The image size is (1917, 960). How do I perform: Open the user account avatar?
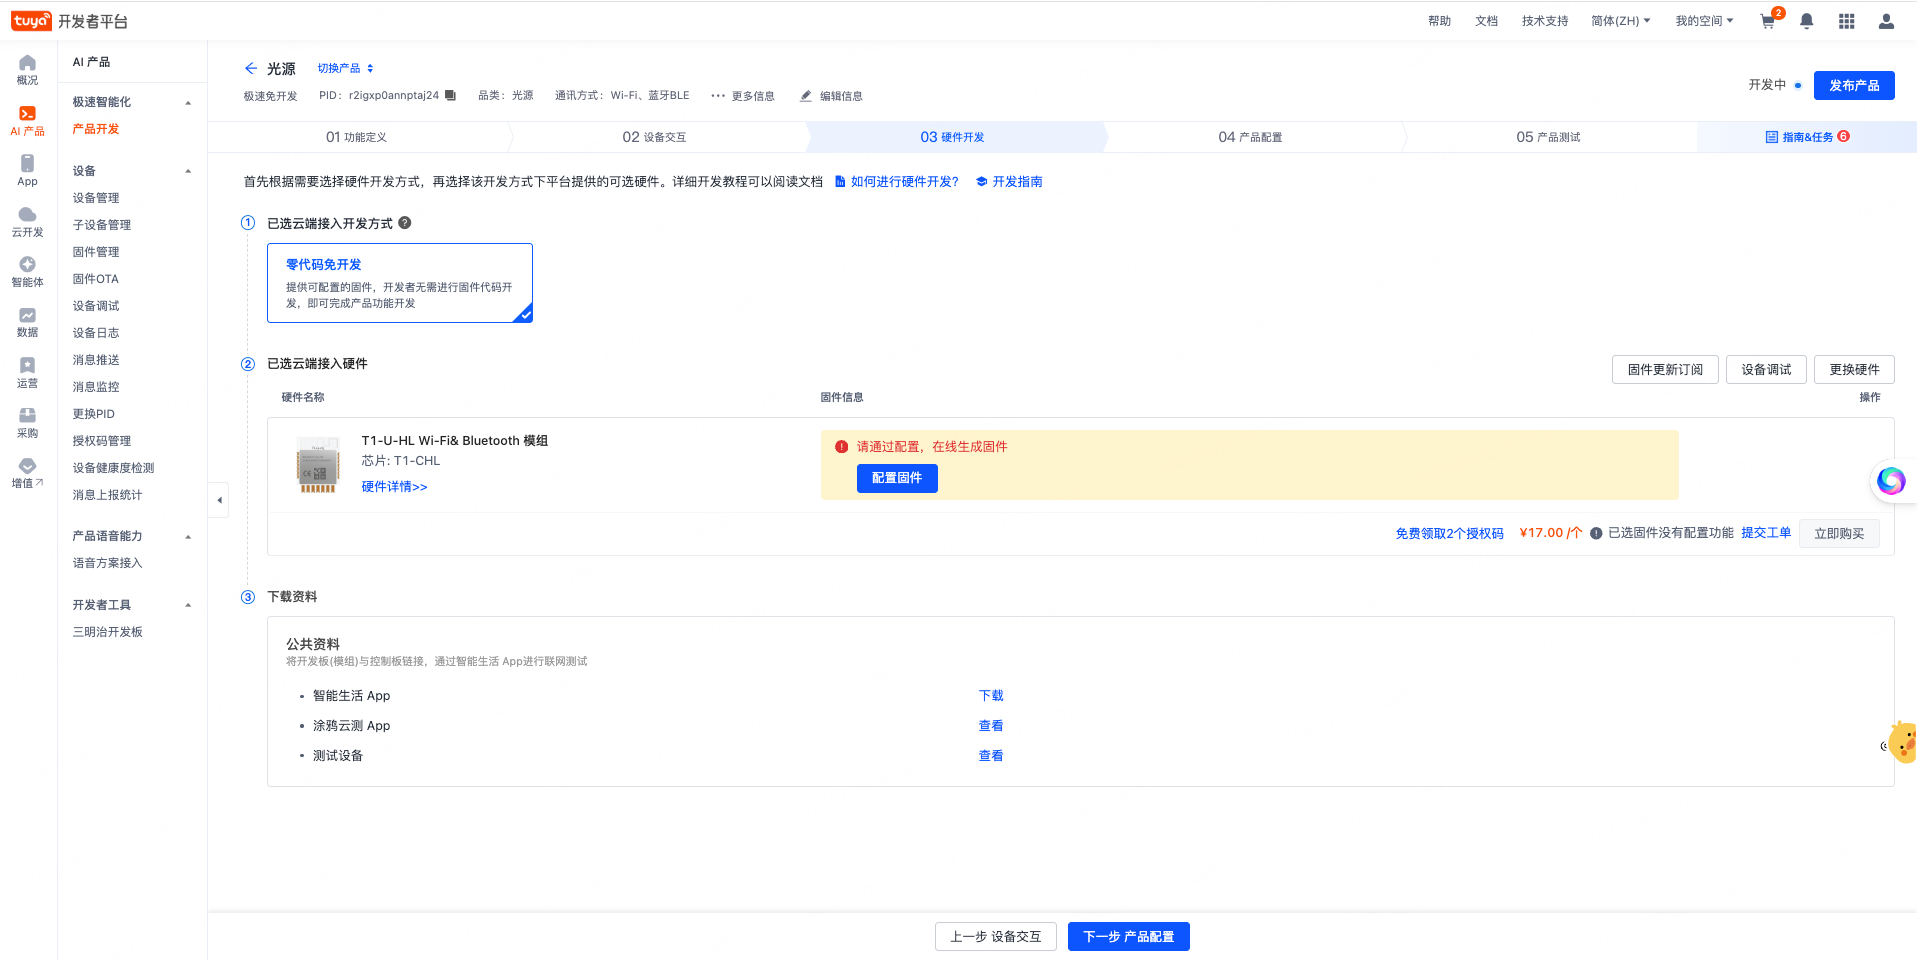1886,21
